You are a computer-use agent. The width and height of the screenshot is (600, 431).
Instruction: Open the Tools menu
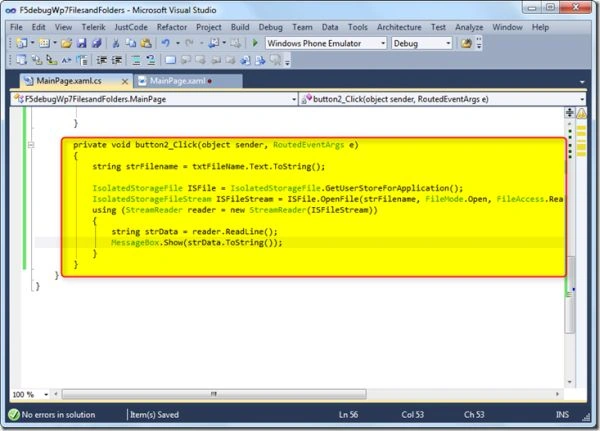click(x=357, y=27)
